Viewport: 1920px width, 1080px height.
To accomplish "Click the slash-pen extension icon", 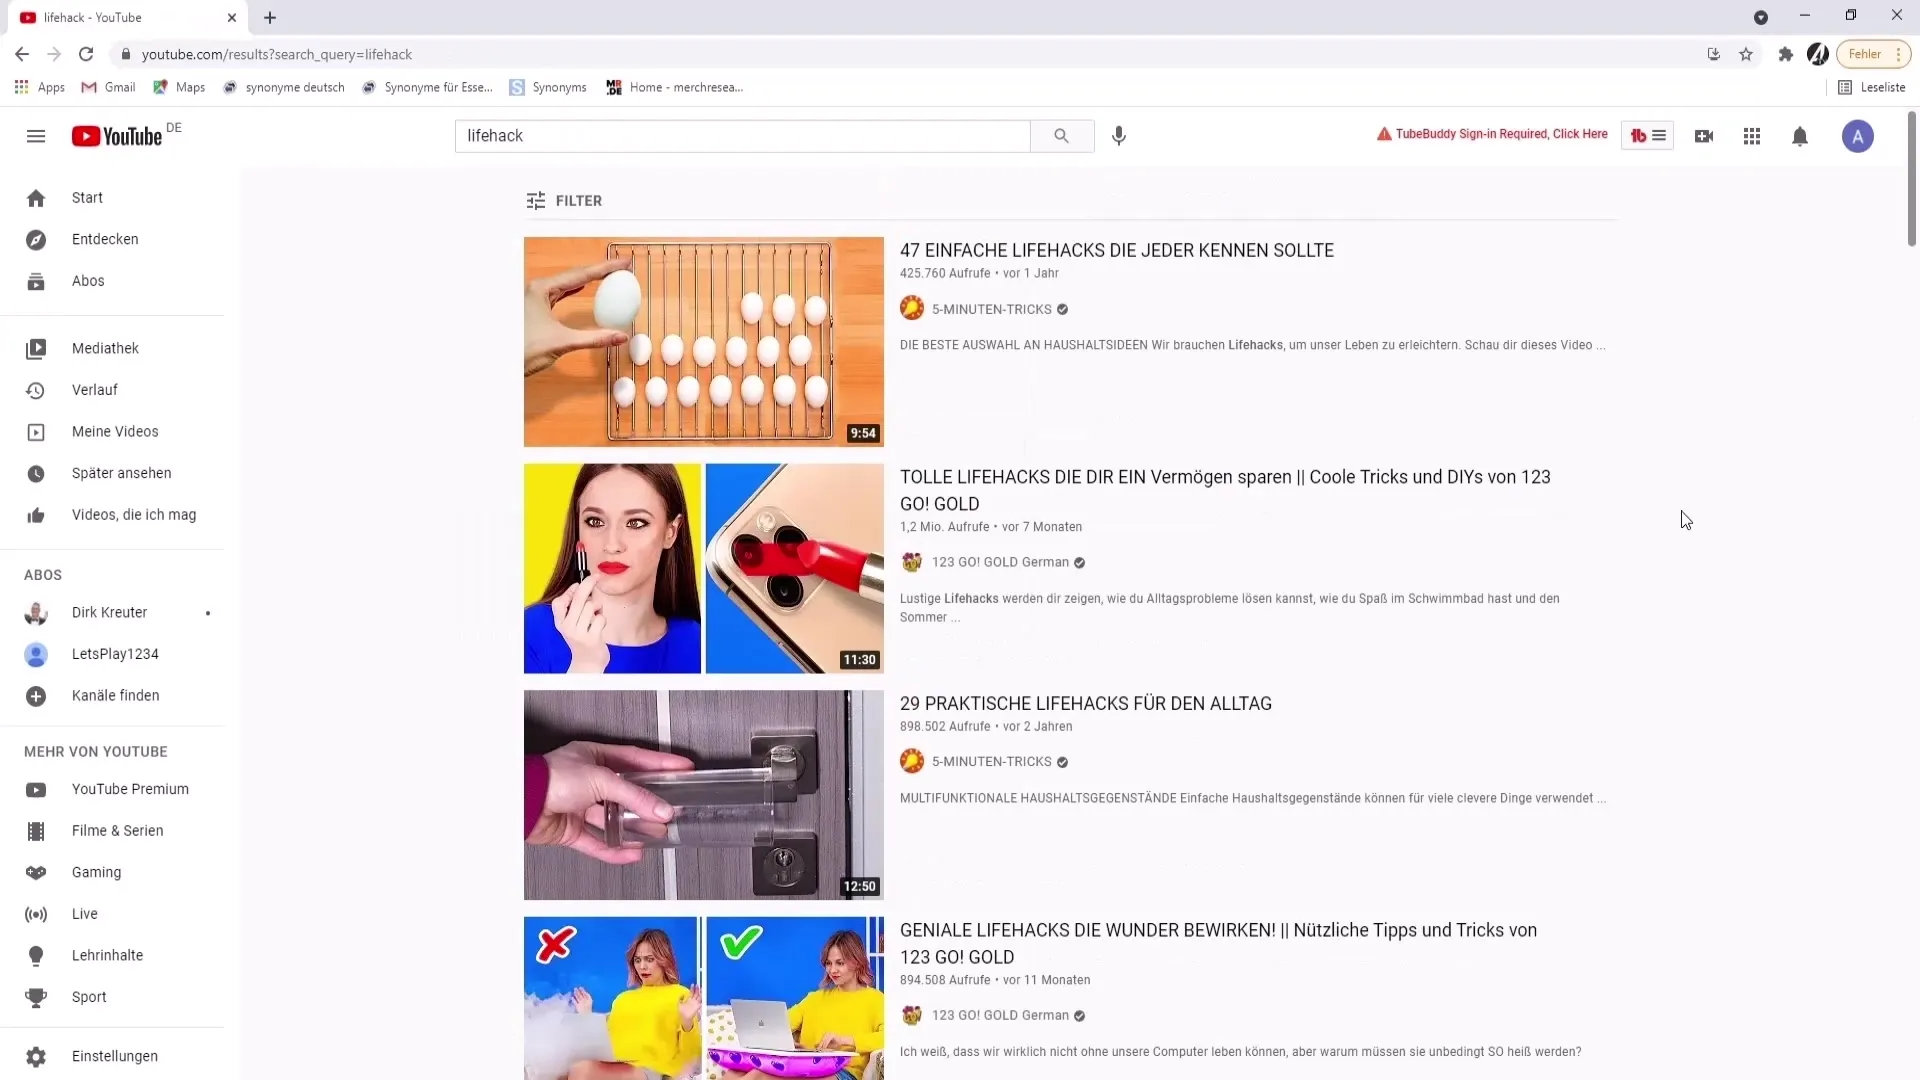I will [1818, 54].
